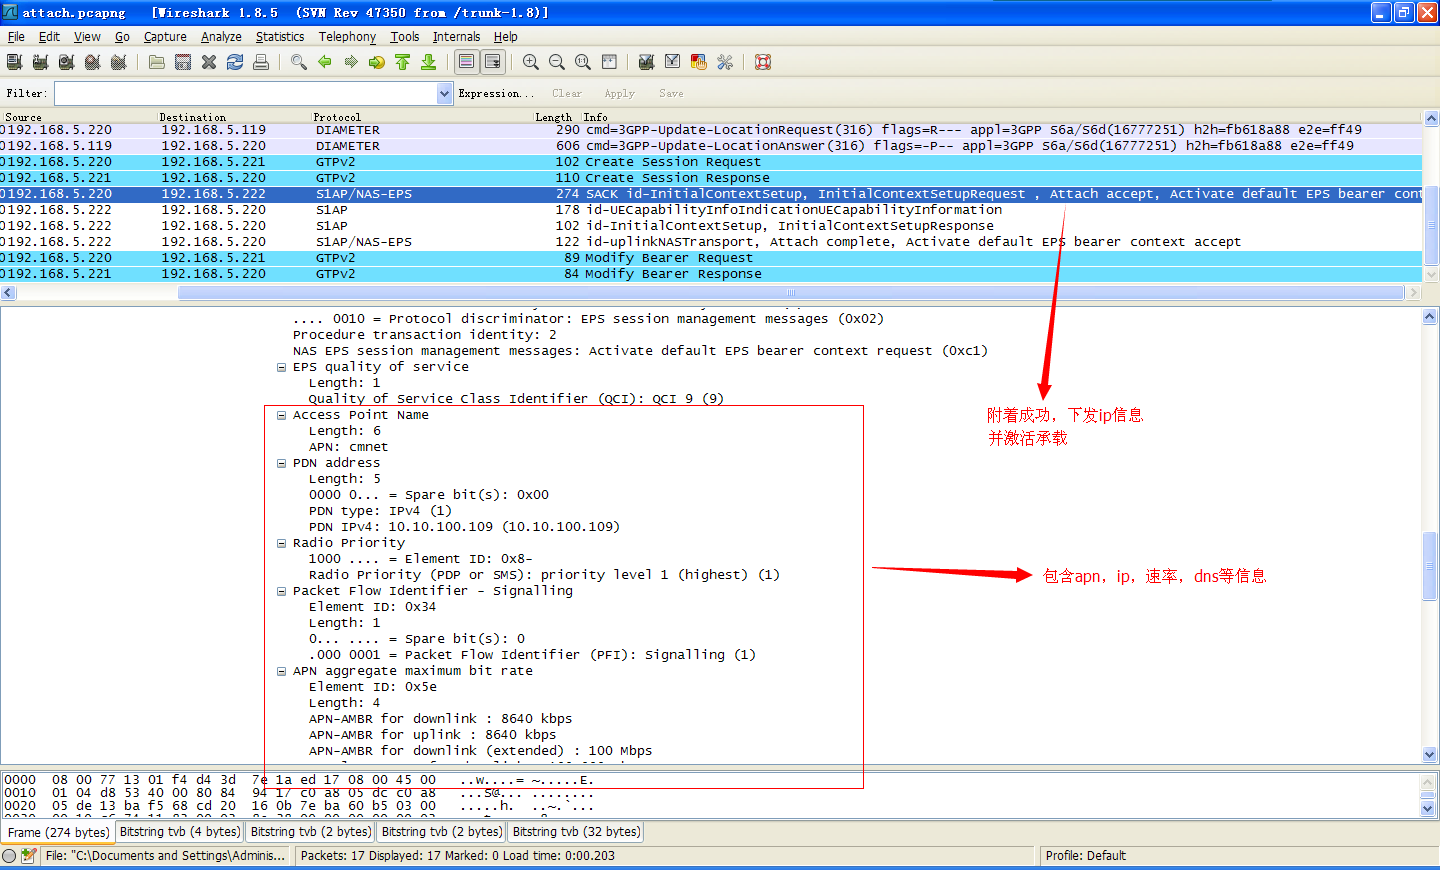Open the Capture menu
Viewport: 1440px width, 870px height.
(165, 37)
